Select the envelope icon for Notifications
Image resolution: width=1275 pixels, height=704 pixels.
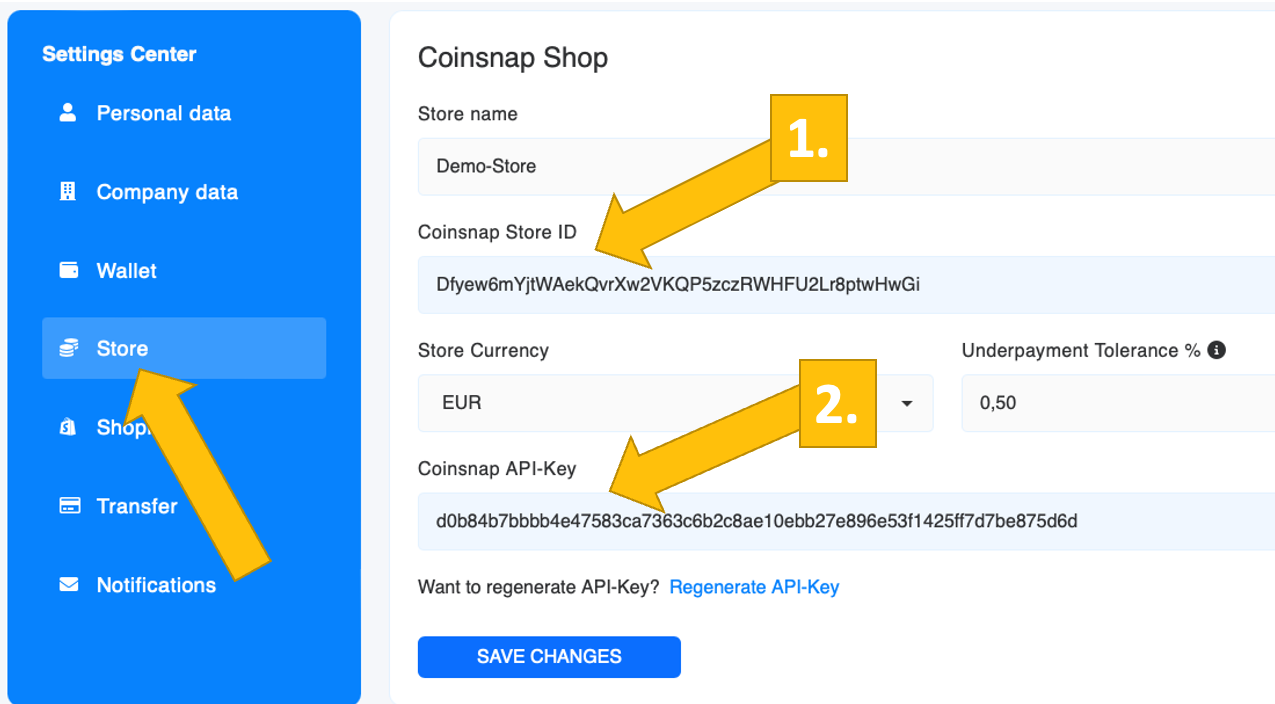[68, 585]
